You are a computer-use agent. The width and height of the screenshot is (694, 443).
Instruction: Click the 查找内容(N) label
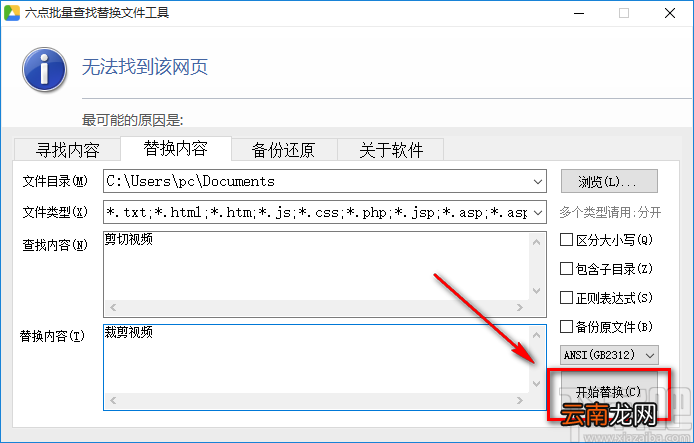point(55,245)
